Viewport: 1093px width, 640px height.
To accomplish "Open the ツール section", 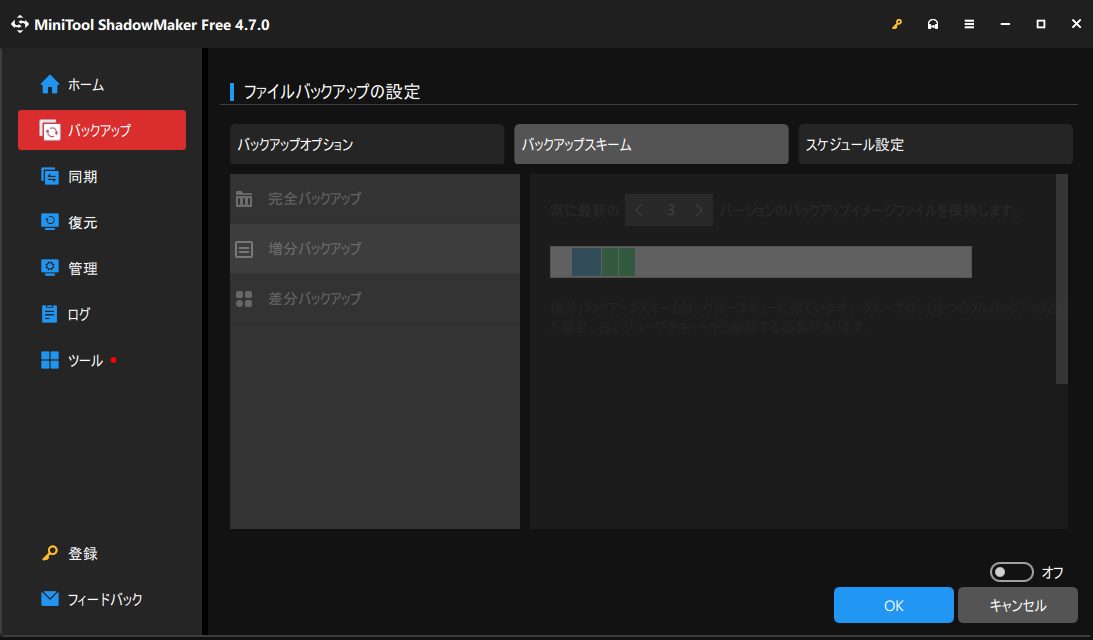I will [102, 360].
